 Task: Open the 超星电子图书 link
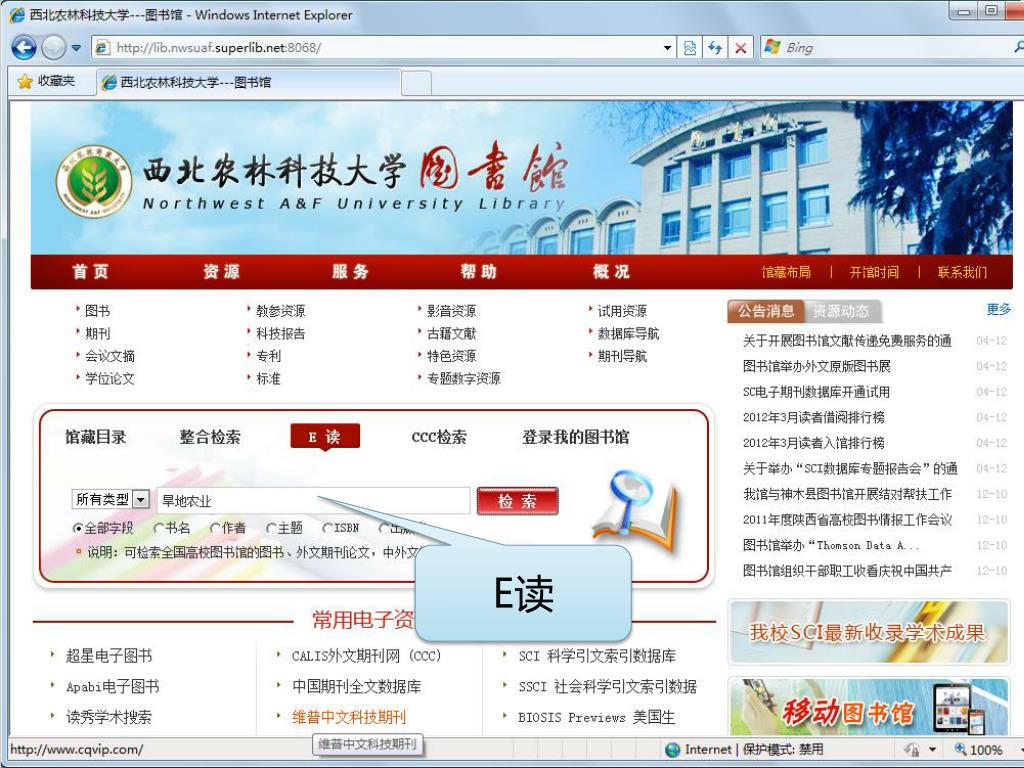click(x=108, y=656)
